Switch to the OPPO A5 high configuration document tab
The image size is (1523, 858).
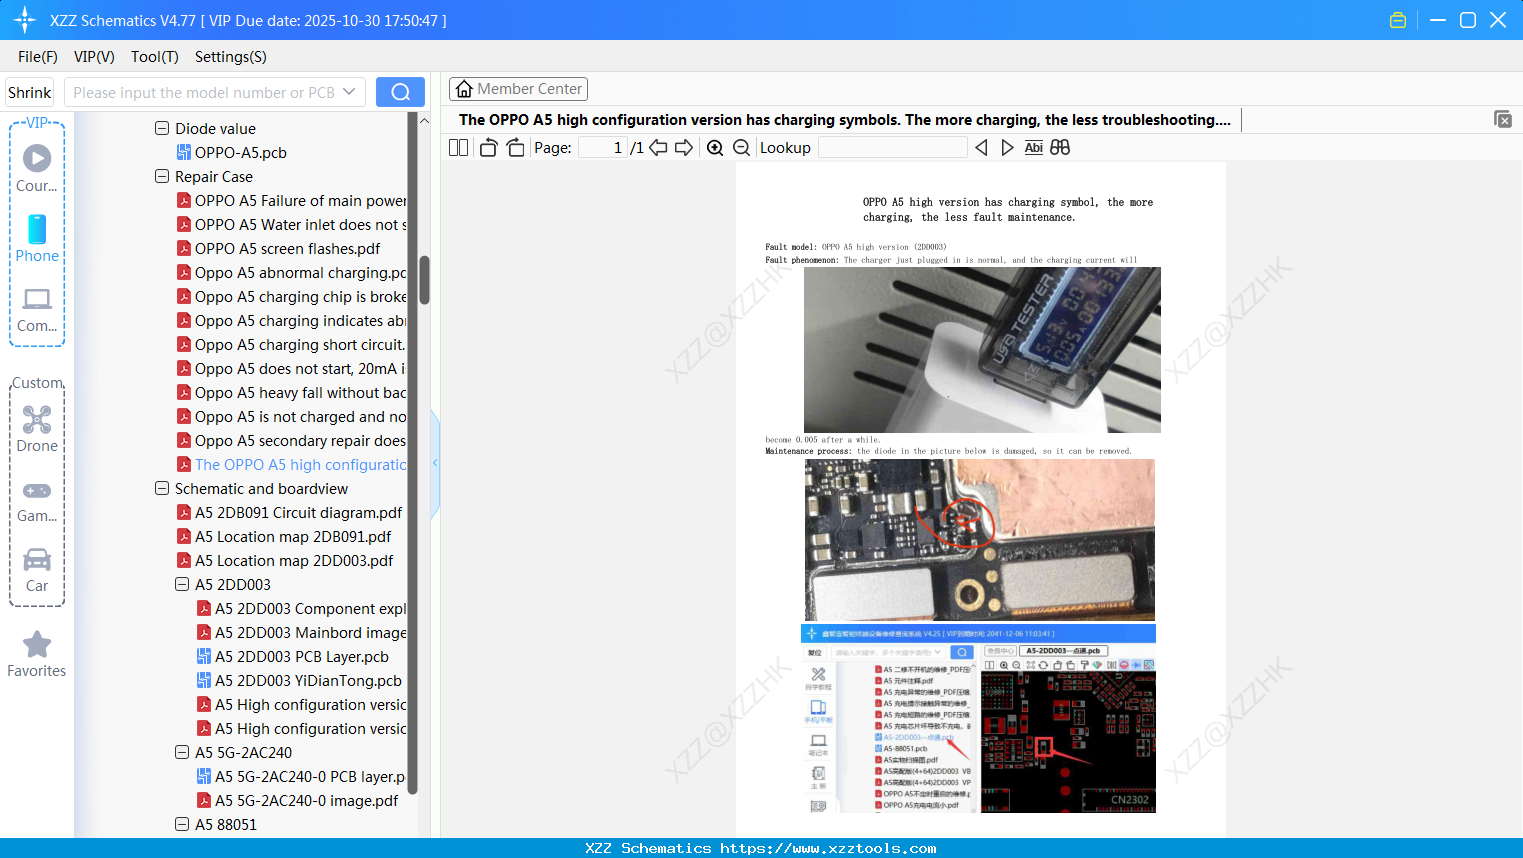coord(845,120)
